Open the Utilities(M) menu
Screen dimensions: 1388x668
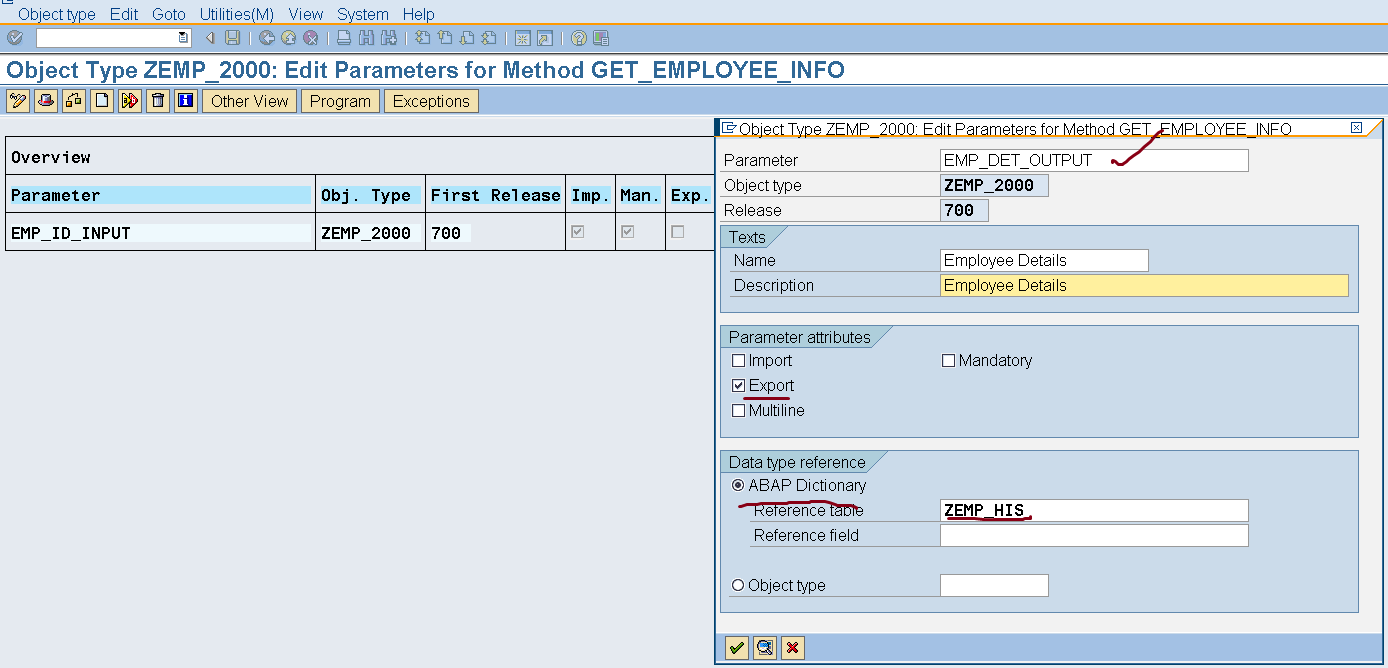point(236,14)
